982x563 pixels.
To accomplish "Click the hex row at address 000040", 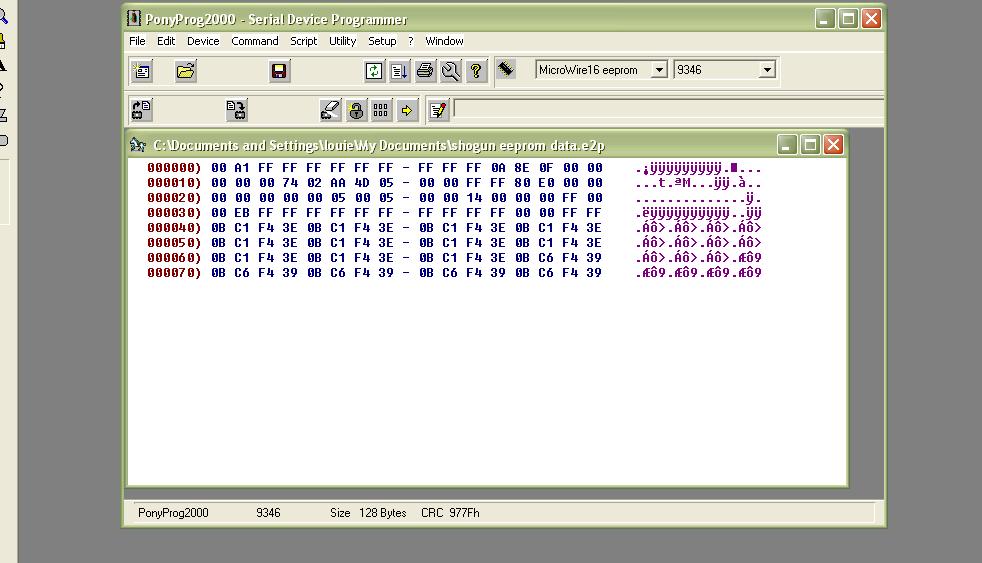I will 454,228.
